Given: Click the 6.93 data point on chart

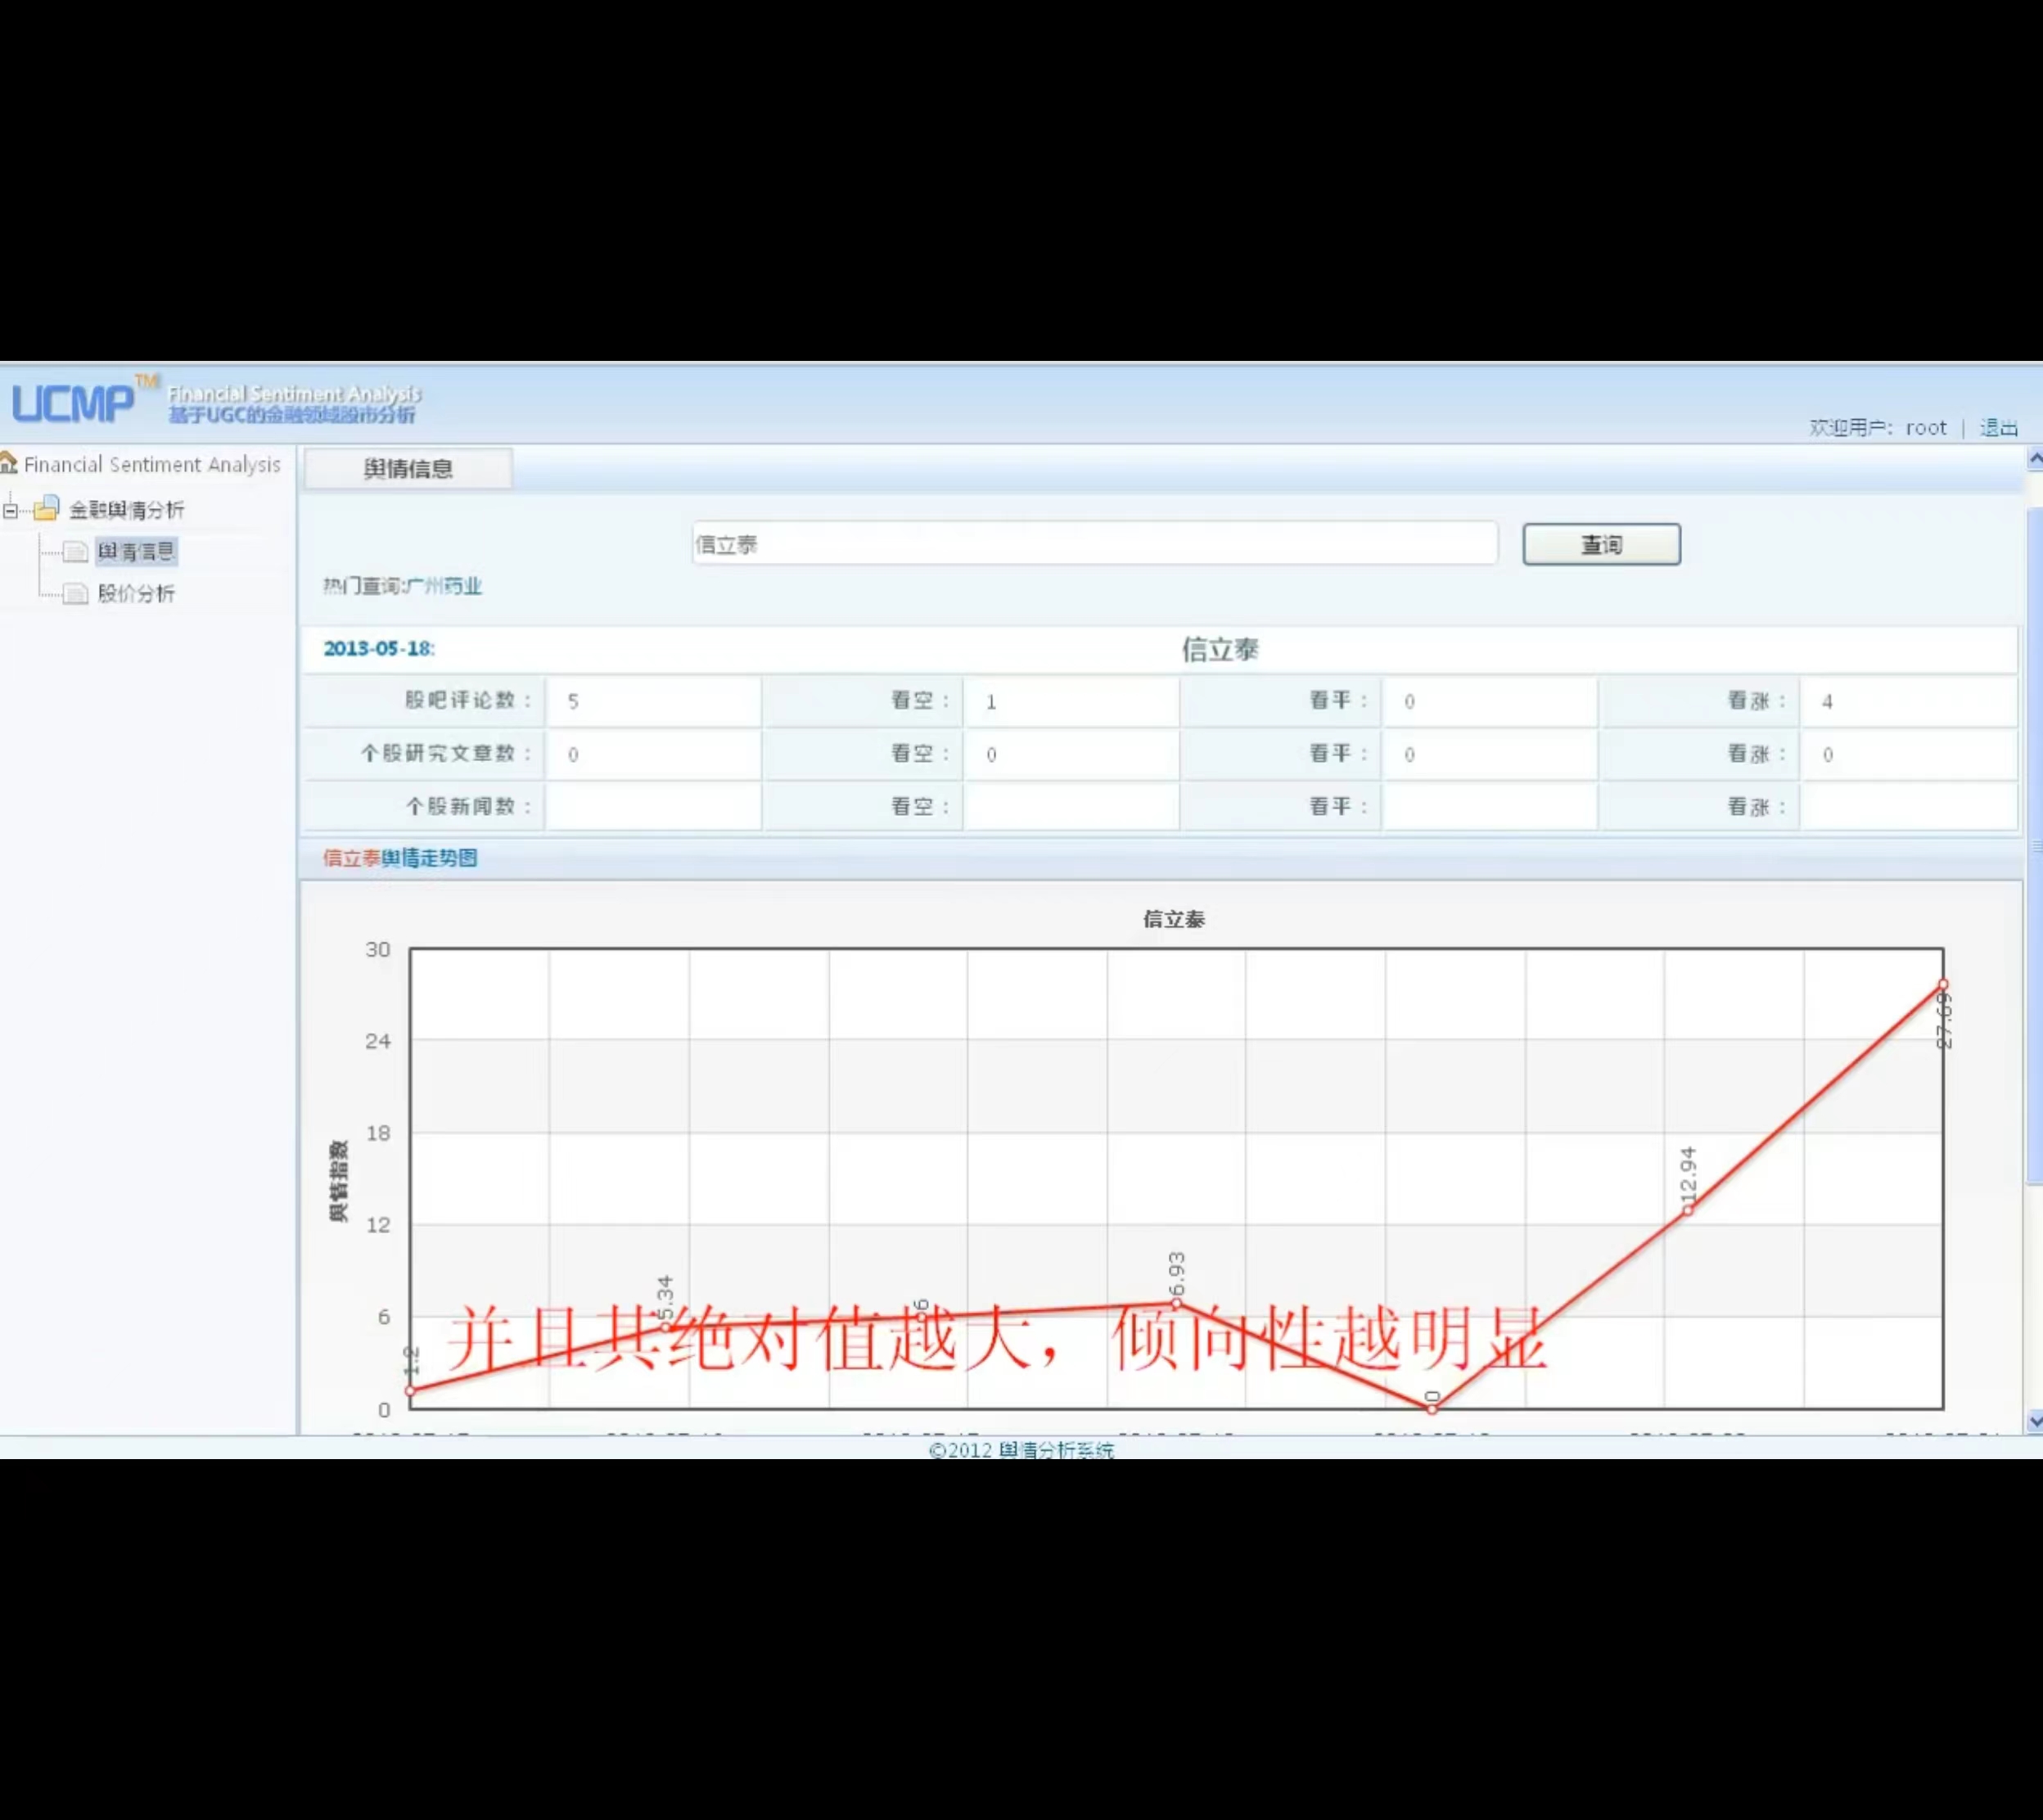Looking at the screenshot, I should (1177, 1303).
